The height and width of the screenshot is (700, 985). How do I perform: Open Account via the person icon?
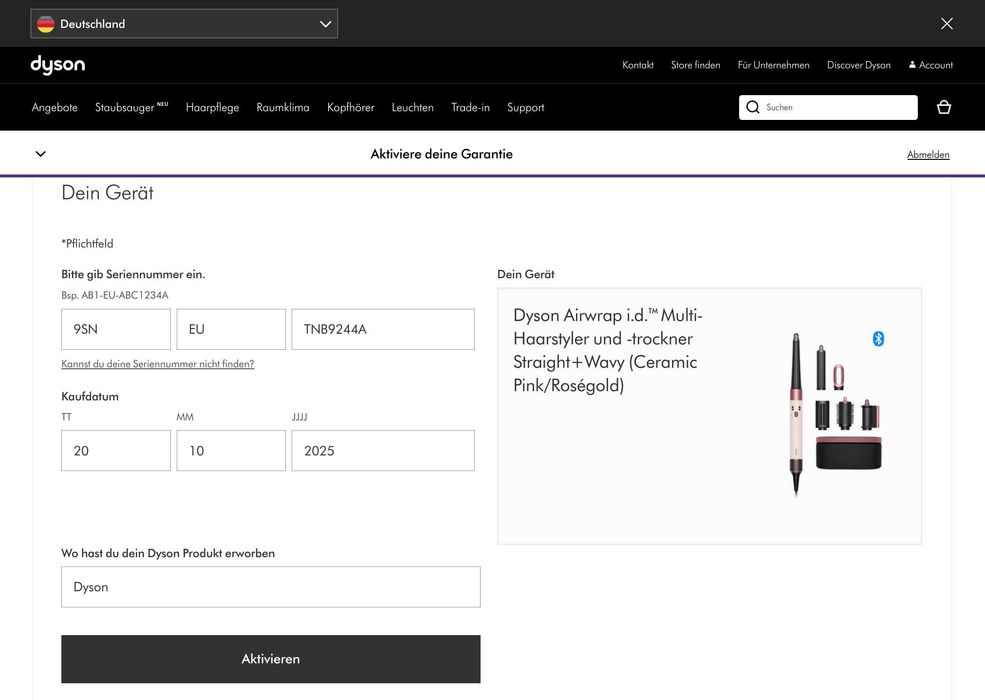pyautogui.click(x=912, y=65)
